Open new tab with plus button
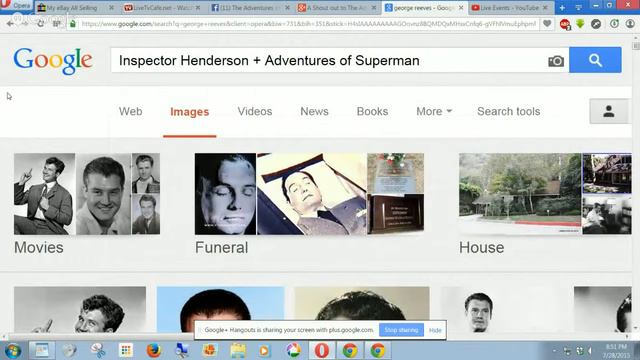 (562, 8)
